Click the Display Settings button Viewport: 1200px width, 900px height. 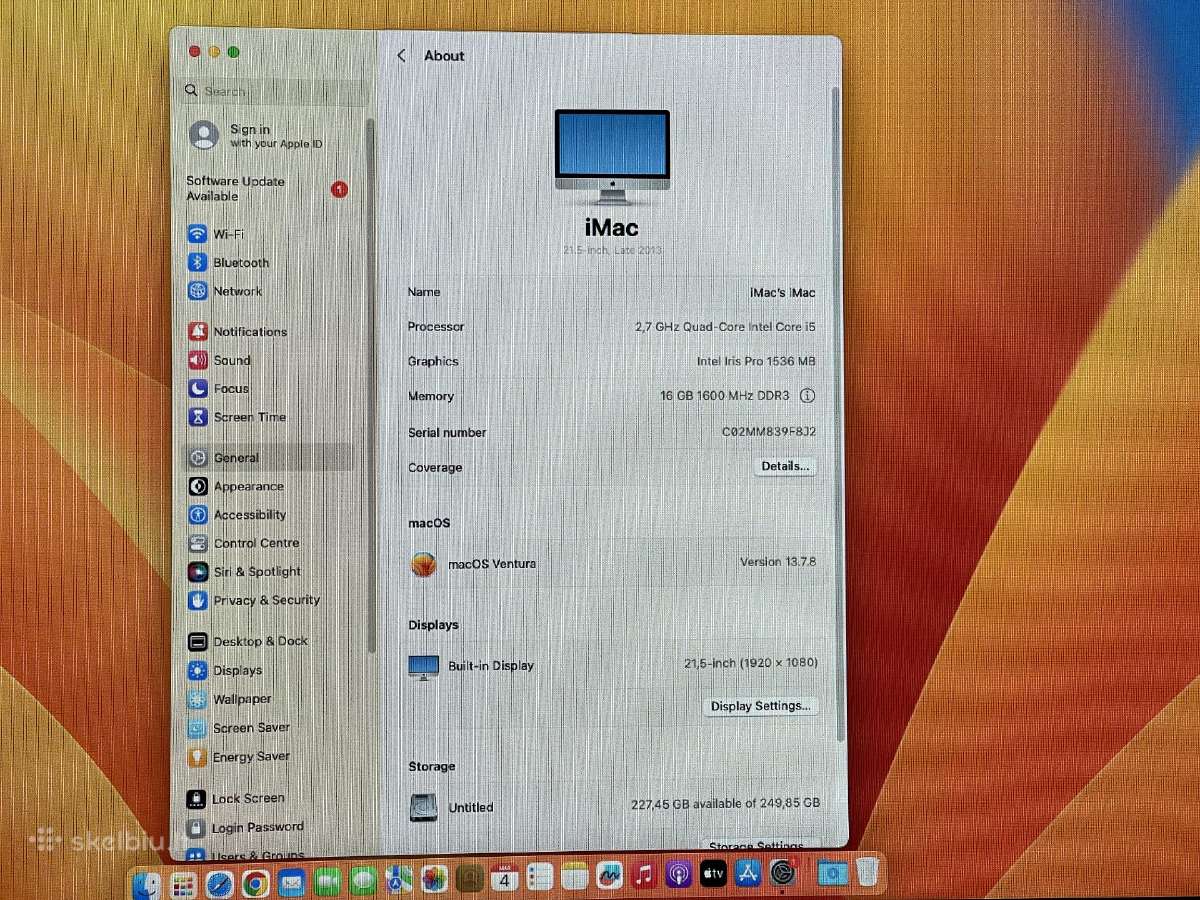[760, 706]
